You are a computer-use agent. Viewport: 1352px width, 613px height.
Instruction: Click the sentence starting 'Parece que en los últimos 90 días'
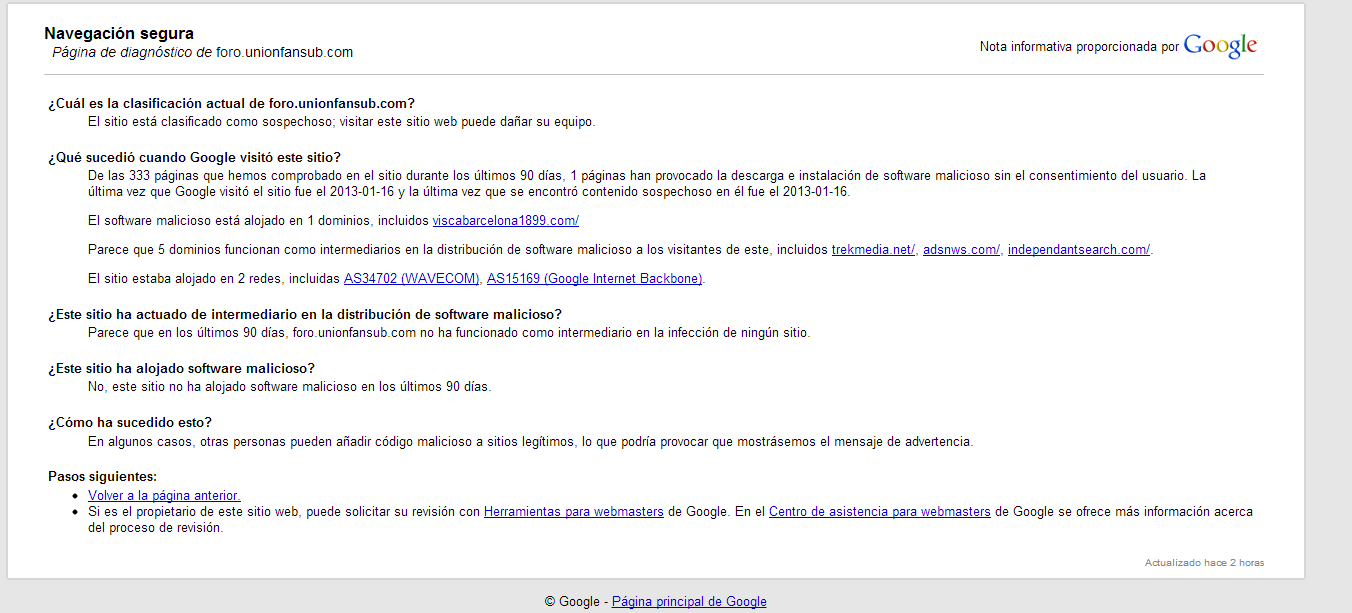(449, 332)
